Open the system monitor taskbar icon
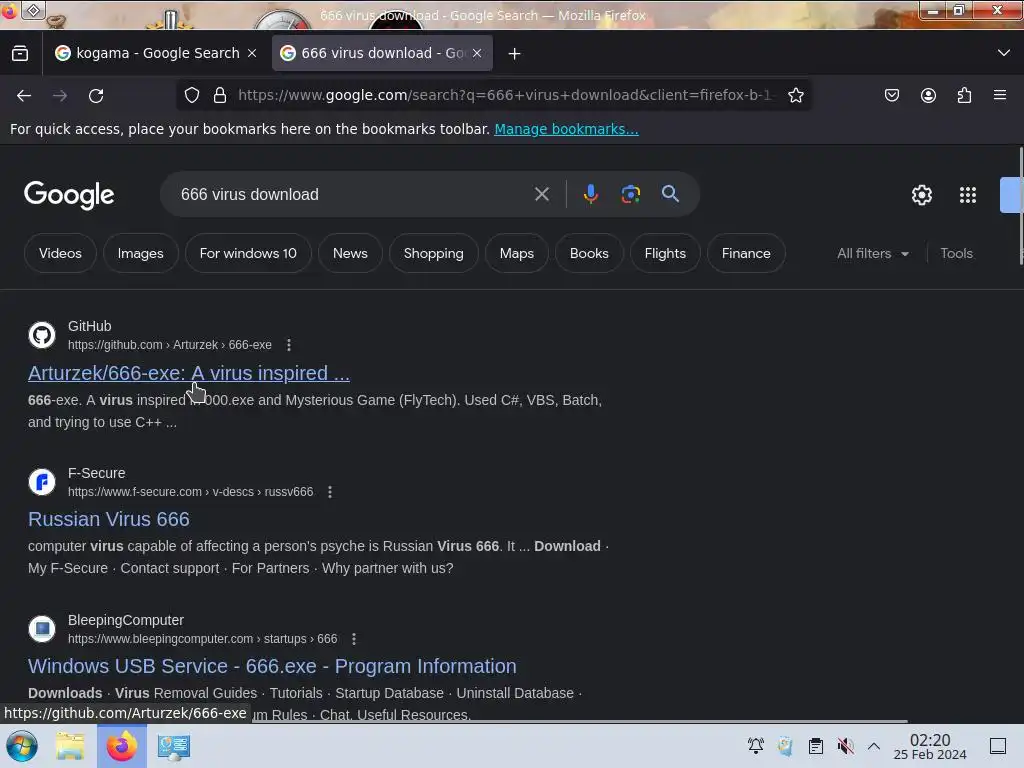 (x=173, y=746)
